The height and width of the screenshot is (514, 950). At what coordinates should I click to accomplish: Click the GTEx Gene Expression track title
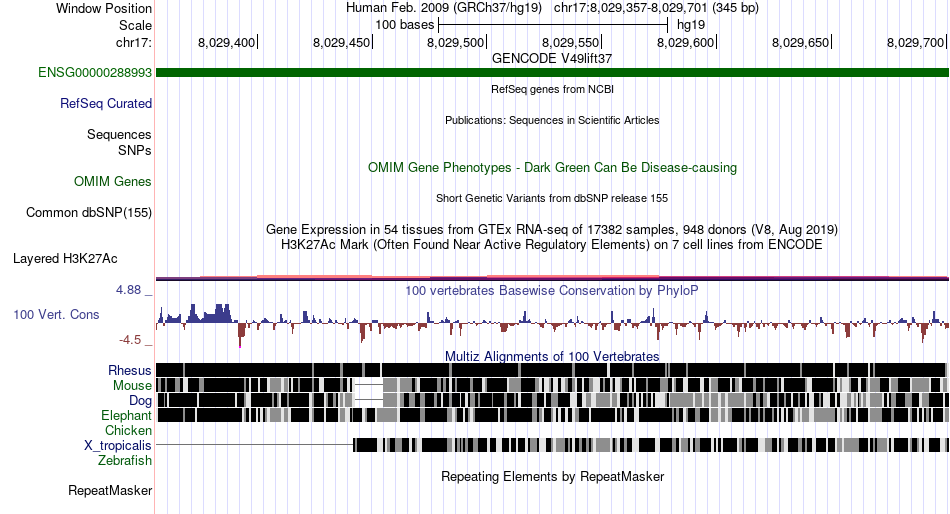(x=552, y=230)
